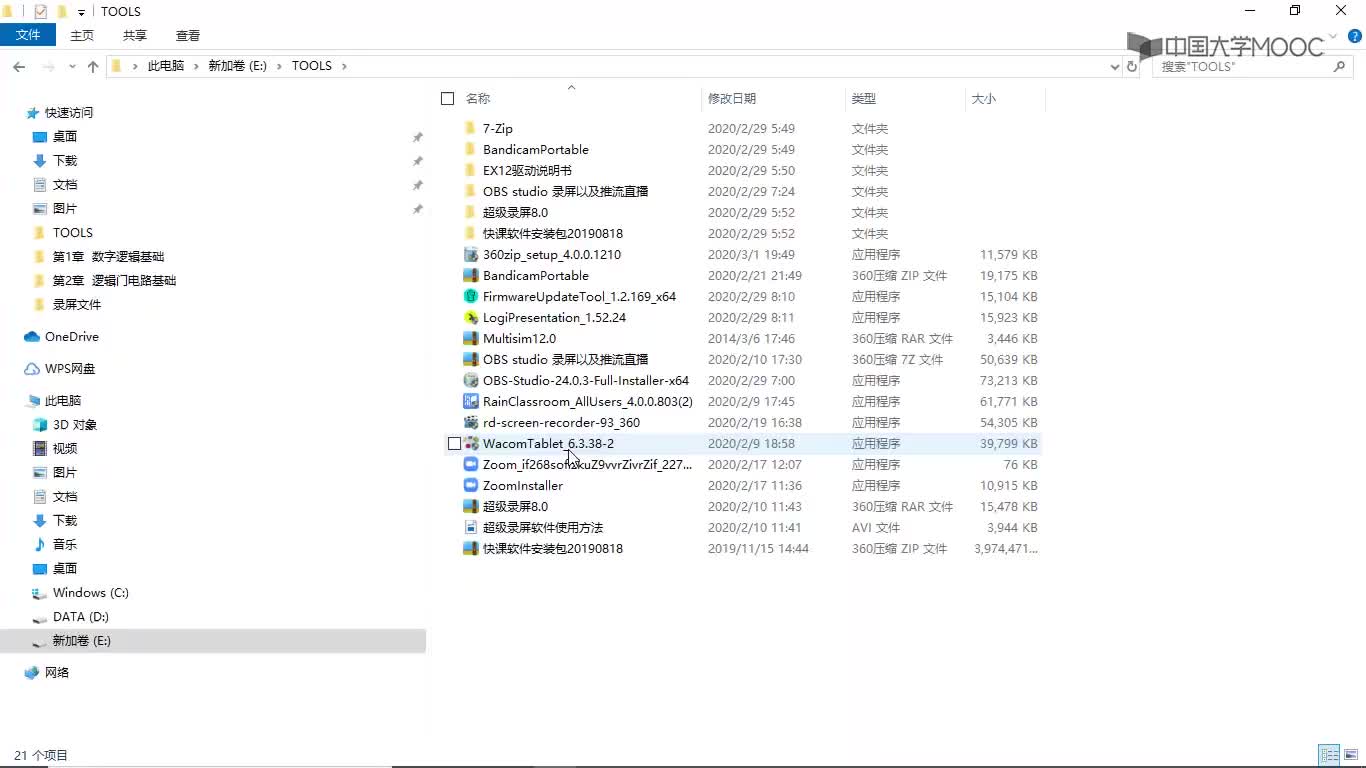Open the address bar history dropdown
Screen dimensions: 1366x768
click(x=1115, y=66)
